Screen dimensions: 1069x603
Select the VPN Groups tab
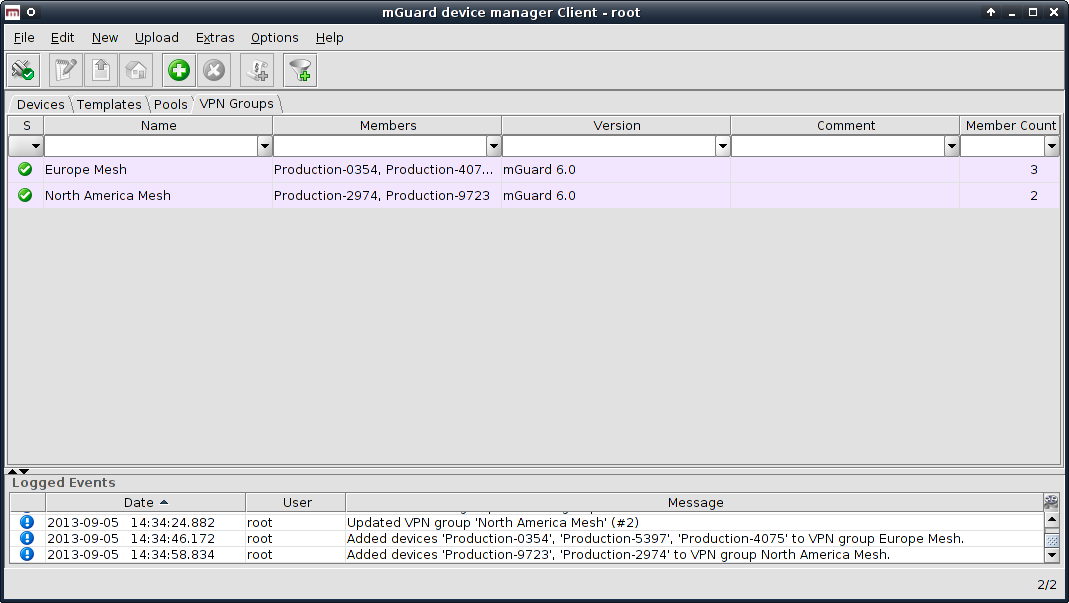point(237,104)
